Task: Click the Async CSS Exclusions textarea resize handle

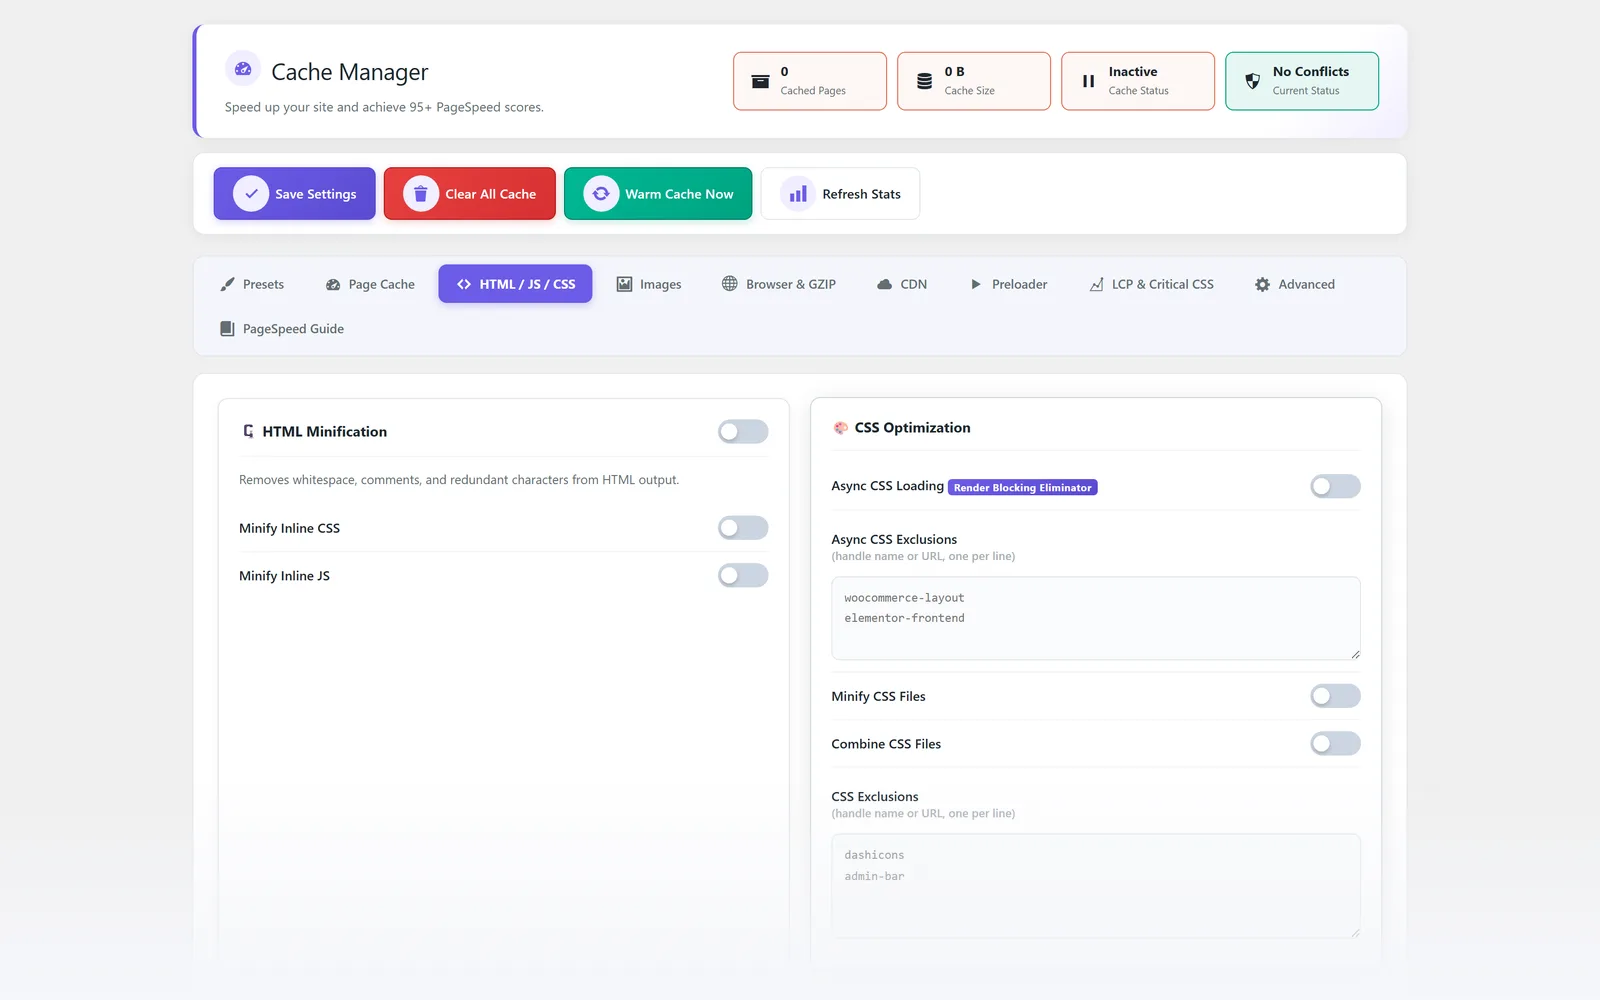Action: tap(1355, 654)
